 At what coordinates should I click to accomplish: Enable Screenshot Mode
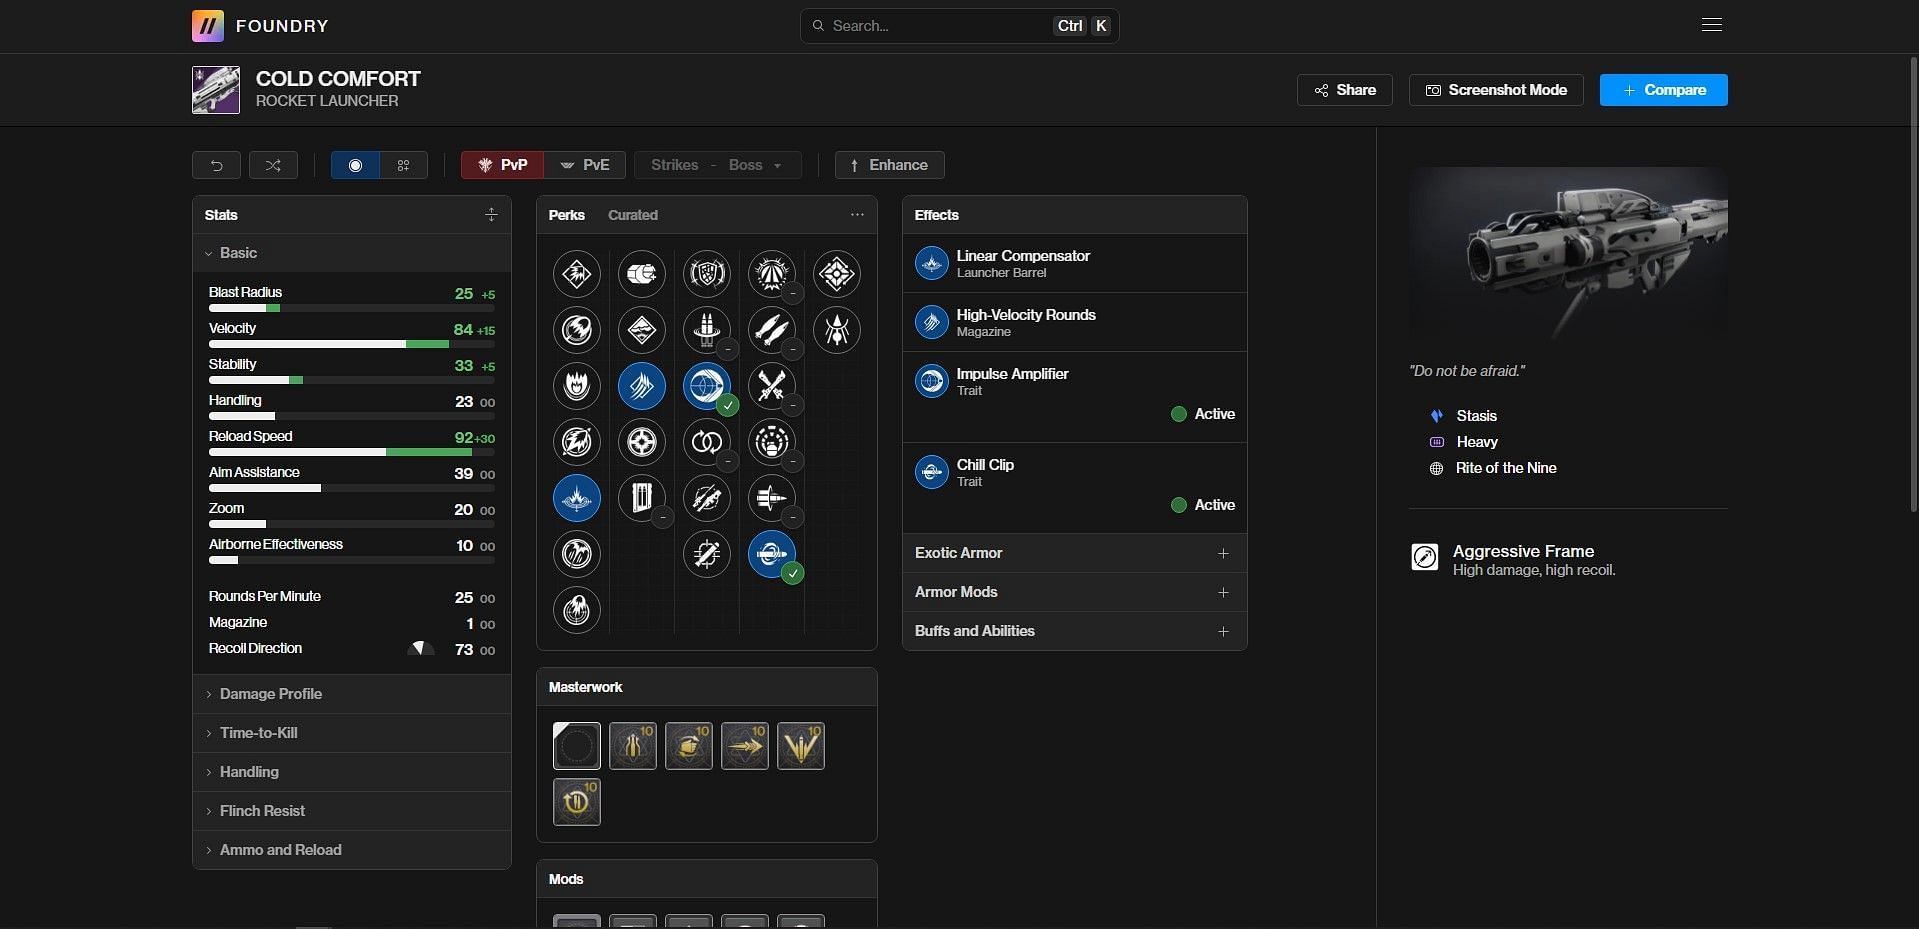pyautogui.click(x=1496, y=90)
